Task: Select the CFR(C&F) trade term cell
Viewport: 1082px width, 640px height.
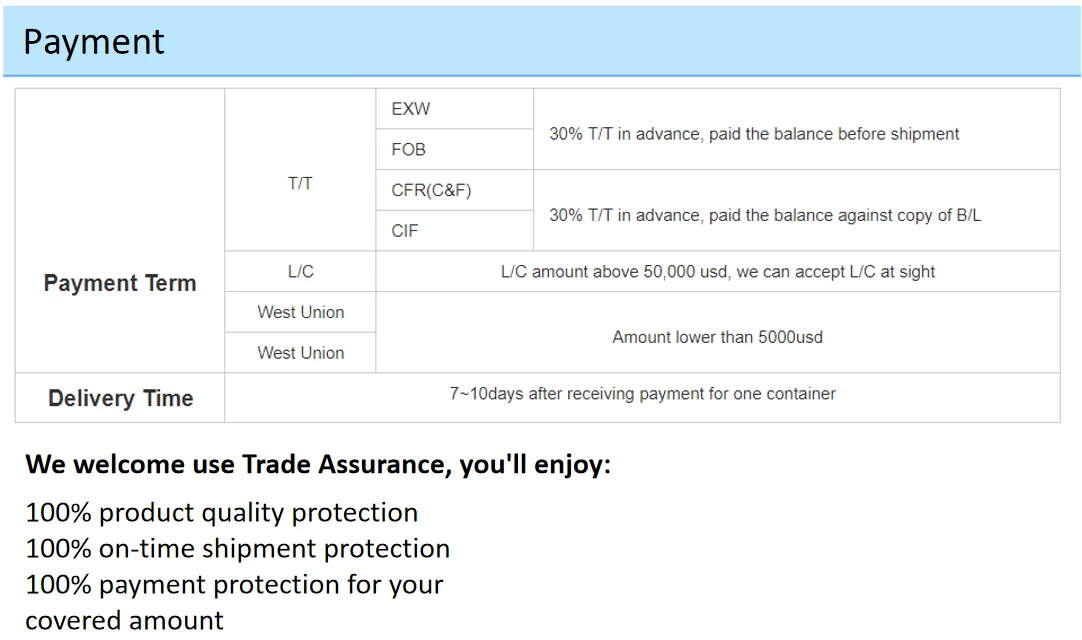Action: click(x=431, y=190)
